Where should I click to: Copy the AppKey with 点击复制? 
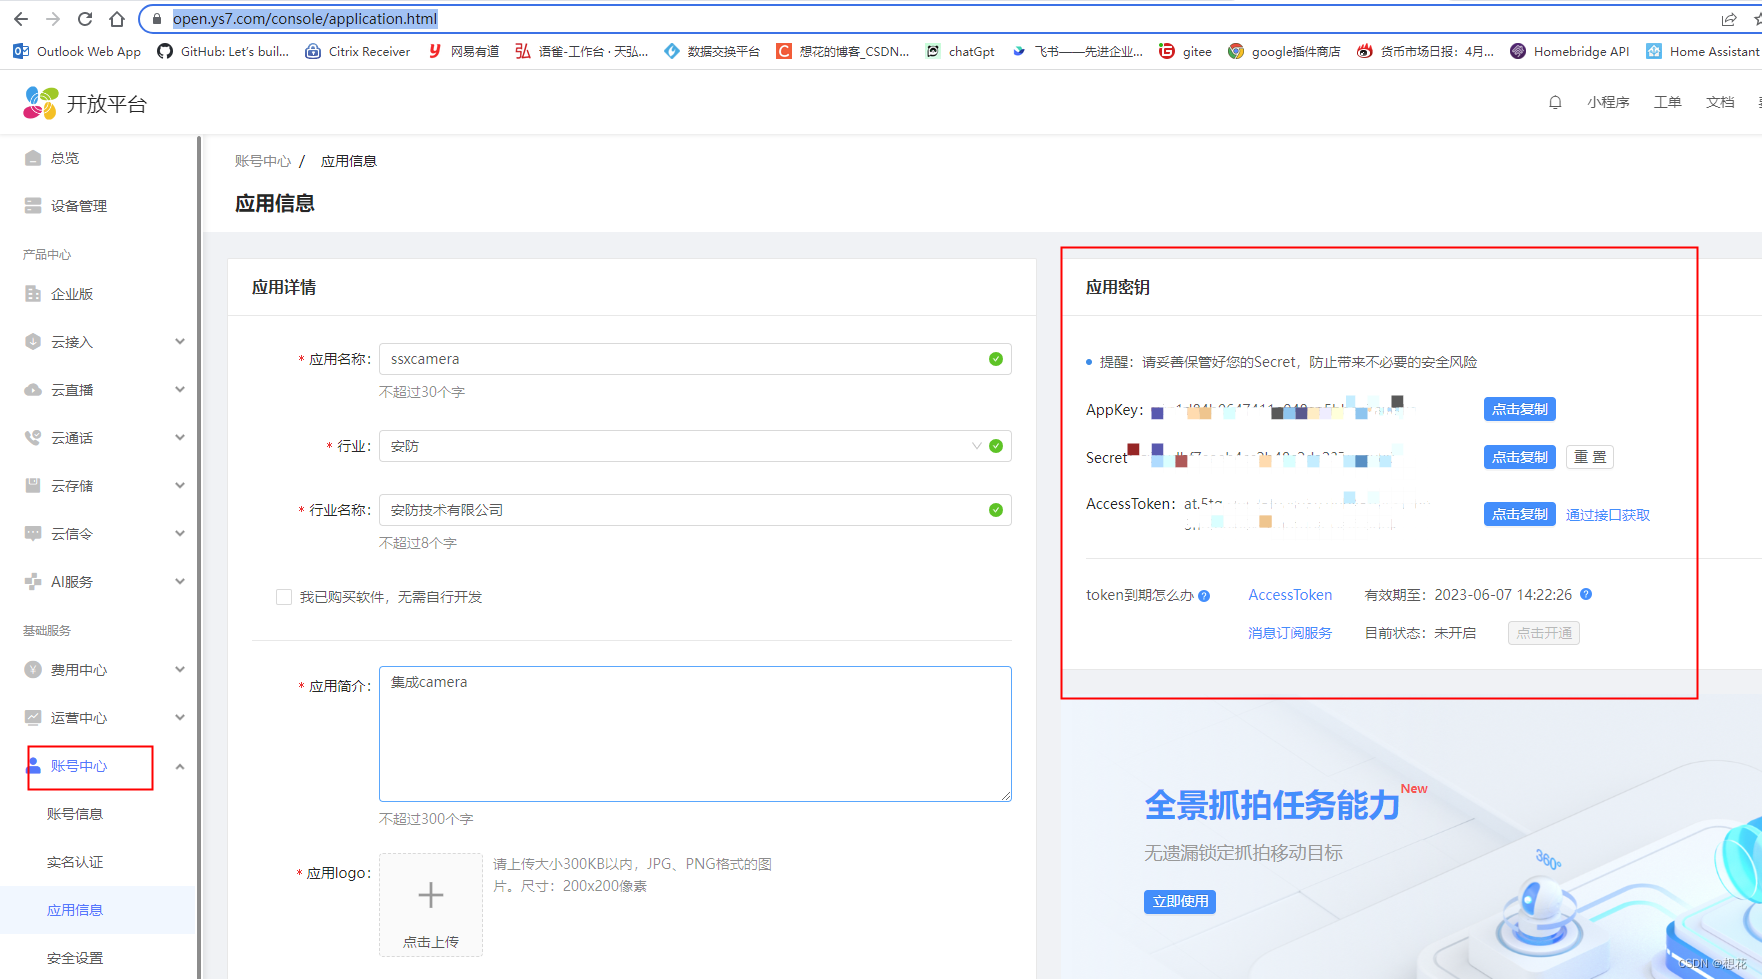tap(1520, 409)
